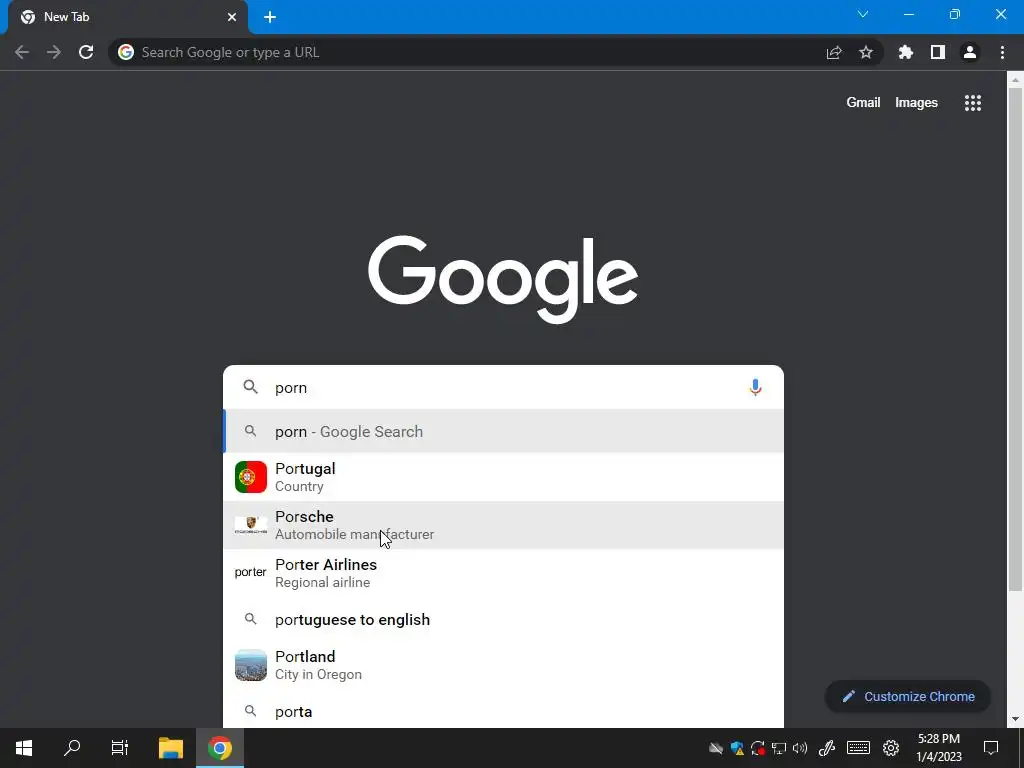
Task: Toggle the browser side panel
Action: (x=938, y=52)
